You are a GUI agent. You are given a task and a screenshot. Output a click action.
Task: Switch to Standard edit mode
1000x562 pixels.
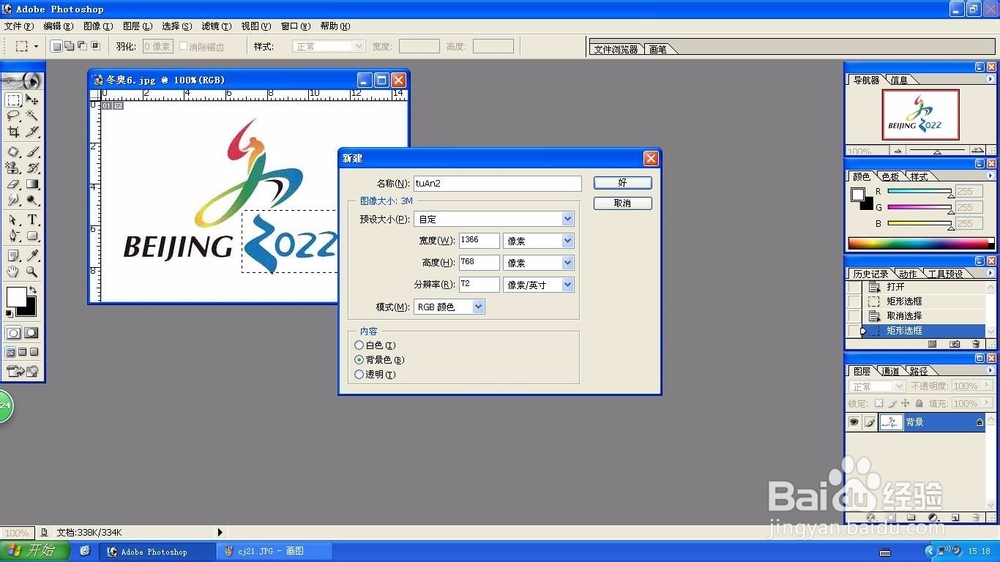[x=13, y=333]
